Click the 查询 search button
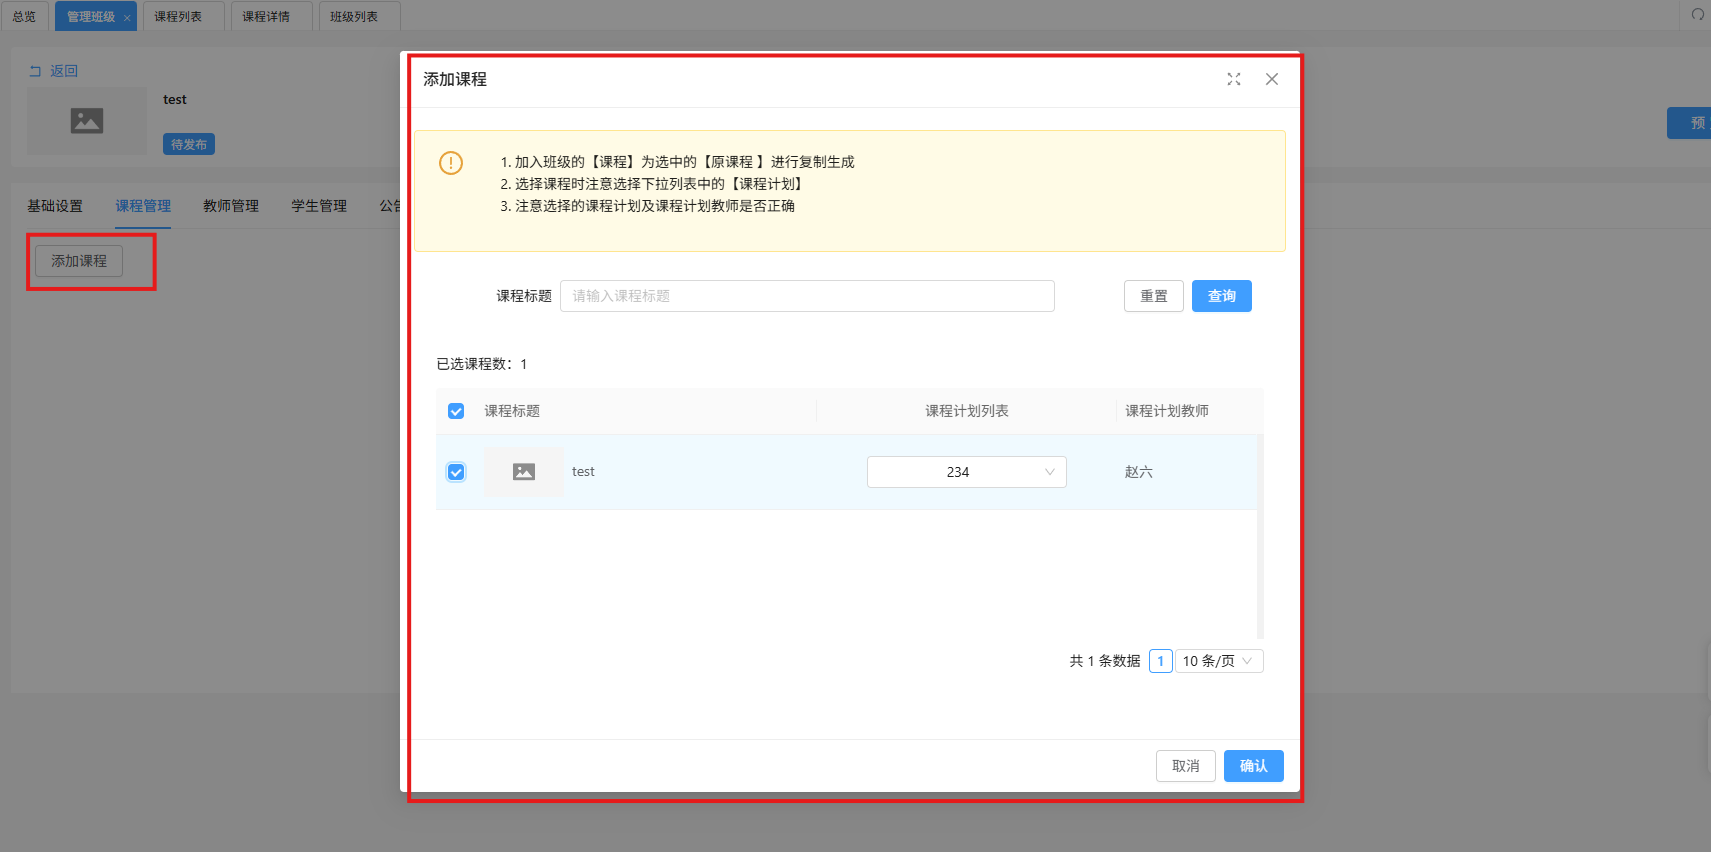Screen dimensions: 1711x852 (x=1221, y=296)
